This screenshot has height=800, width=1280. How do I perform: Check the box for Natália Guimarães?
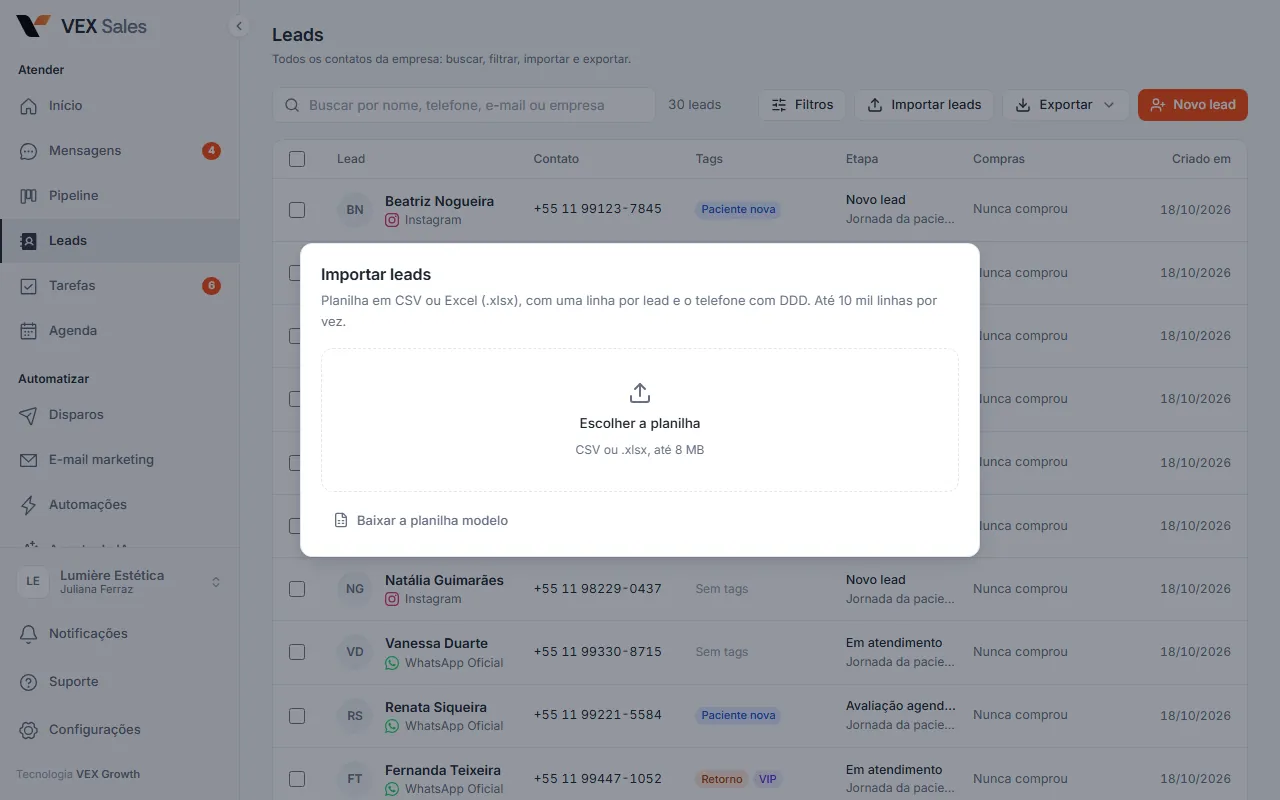pos(297,589)
